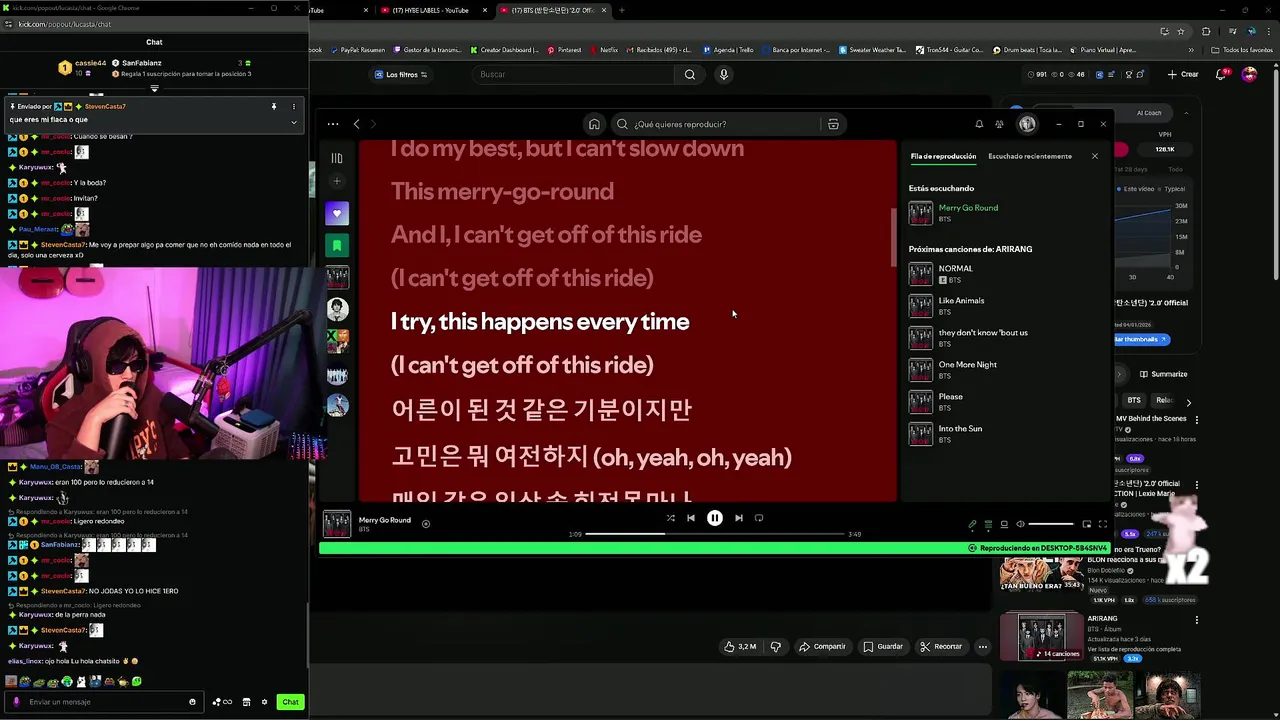
Task: Click Merry Go Round now-playing entry
Action: [1004, 213]
